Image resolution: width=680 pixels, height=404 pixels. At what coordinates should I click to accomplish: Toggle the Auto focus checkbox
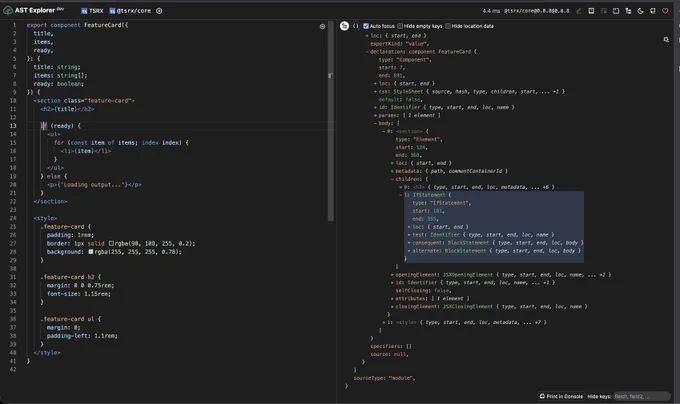tap(366, 26)
